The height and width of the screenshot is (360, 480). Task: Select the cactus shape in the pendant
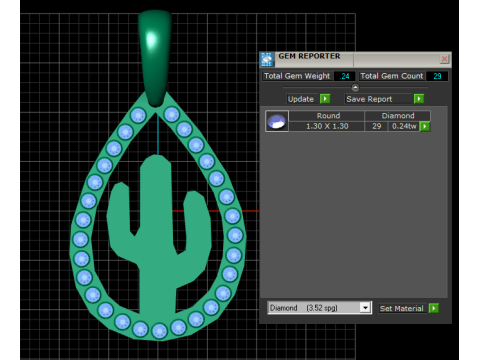click(158, 233)
